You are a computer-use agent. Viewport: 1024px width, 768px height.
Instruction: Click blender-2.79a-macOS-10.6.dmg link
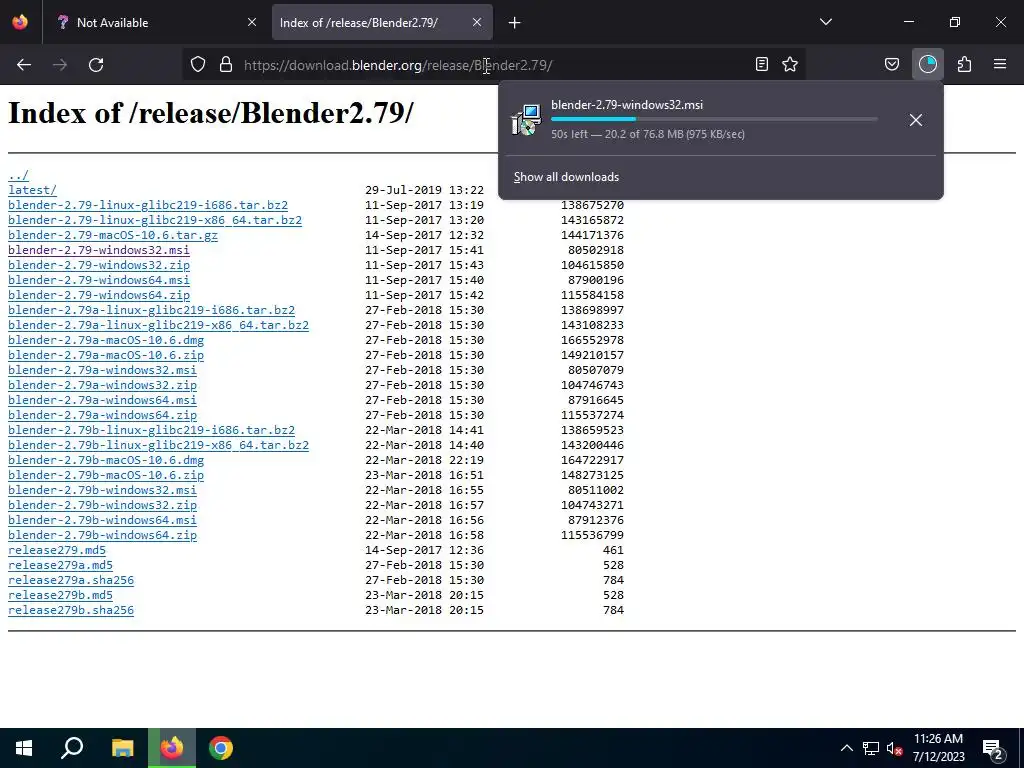click(x=106, y=340)
